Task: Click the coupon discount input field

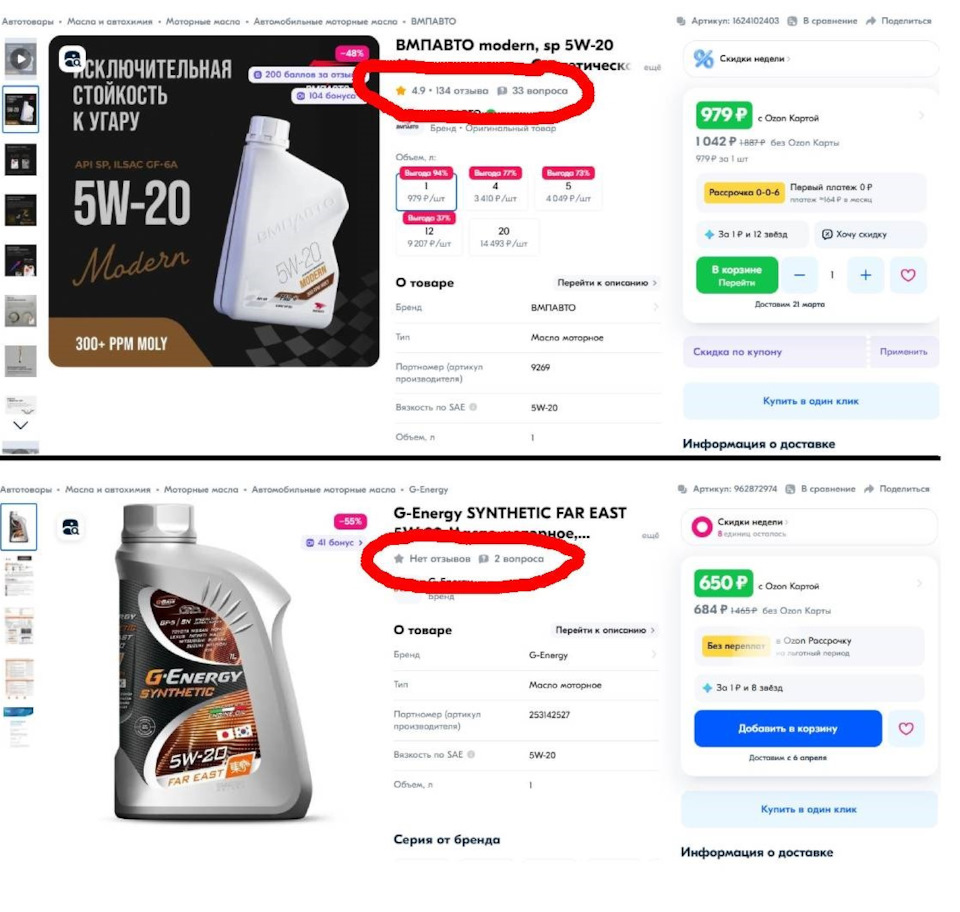Action: [774, 352]
